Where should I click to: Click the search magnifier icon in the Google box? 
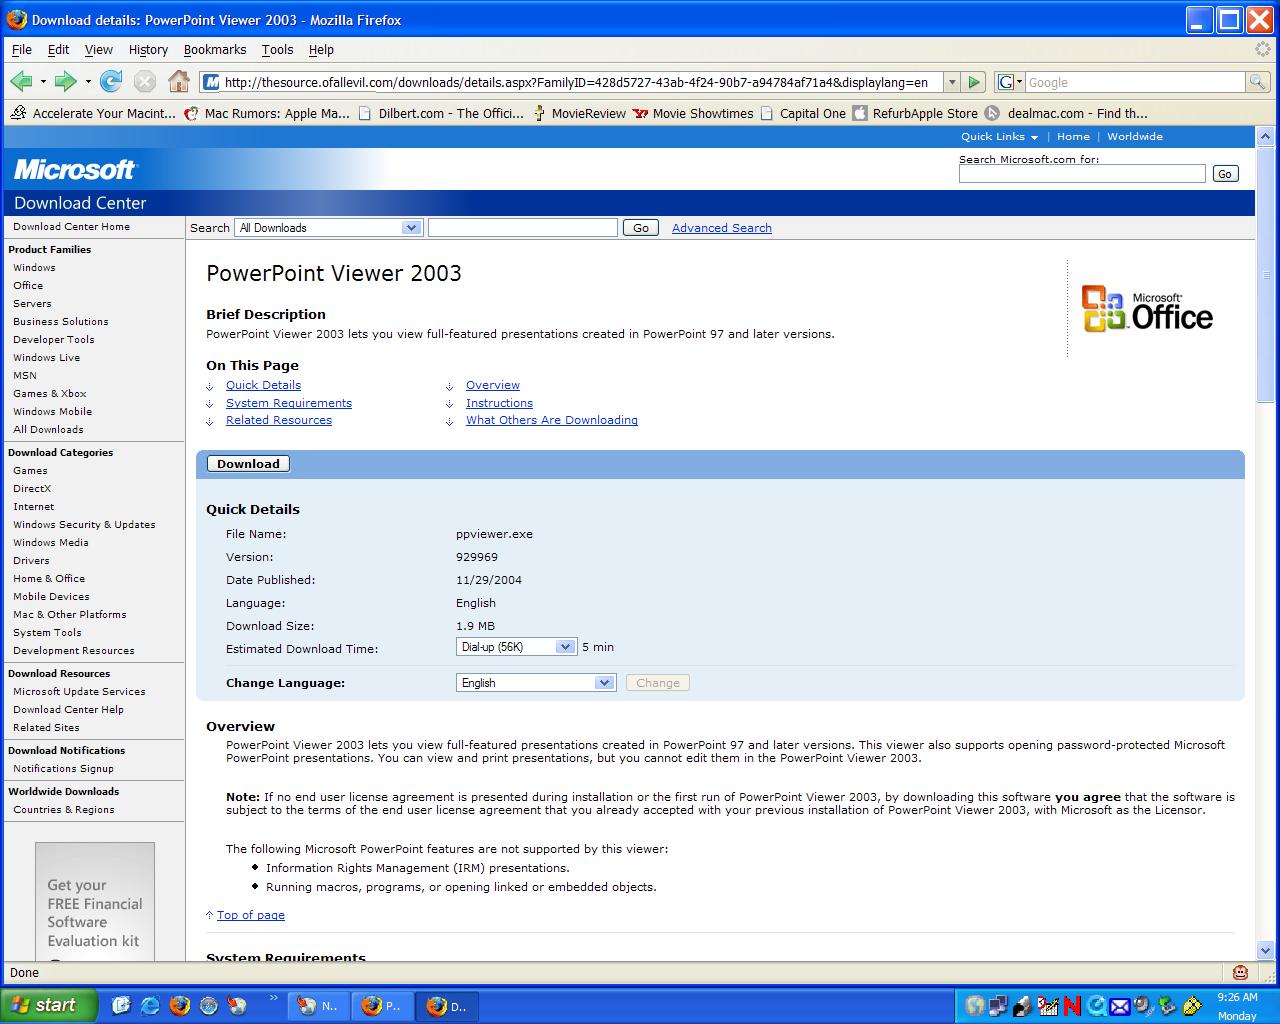coord(1257,82)
